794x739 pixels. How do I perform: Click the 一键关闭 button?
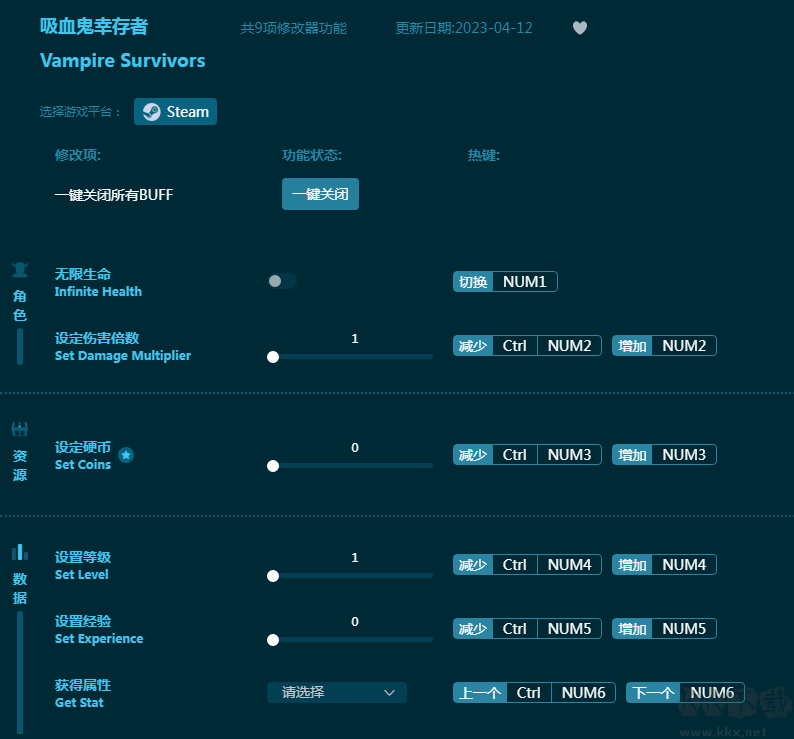(320, 194)
